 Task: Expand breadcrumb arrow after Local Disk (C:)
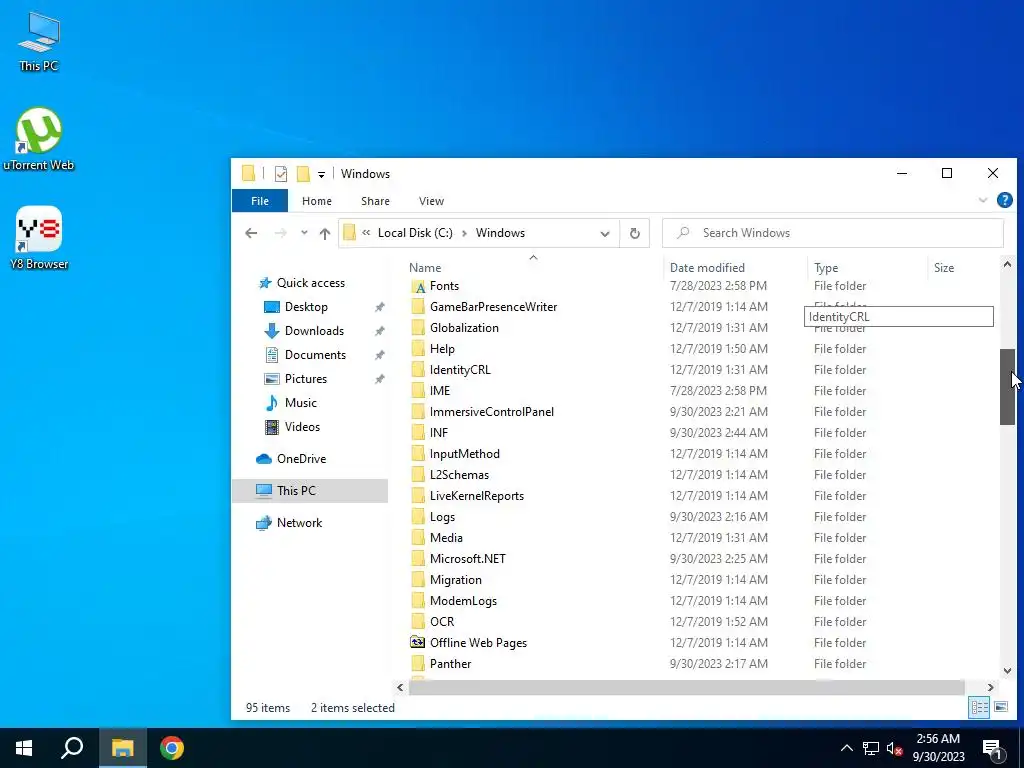(x=464, y=233)
